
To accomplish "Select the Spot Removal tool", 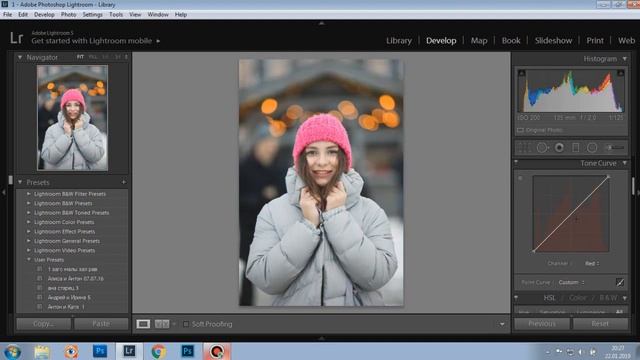I will pos(542,147).
